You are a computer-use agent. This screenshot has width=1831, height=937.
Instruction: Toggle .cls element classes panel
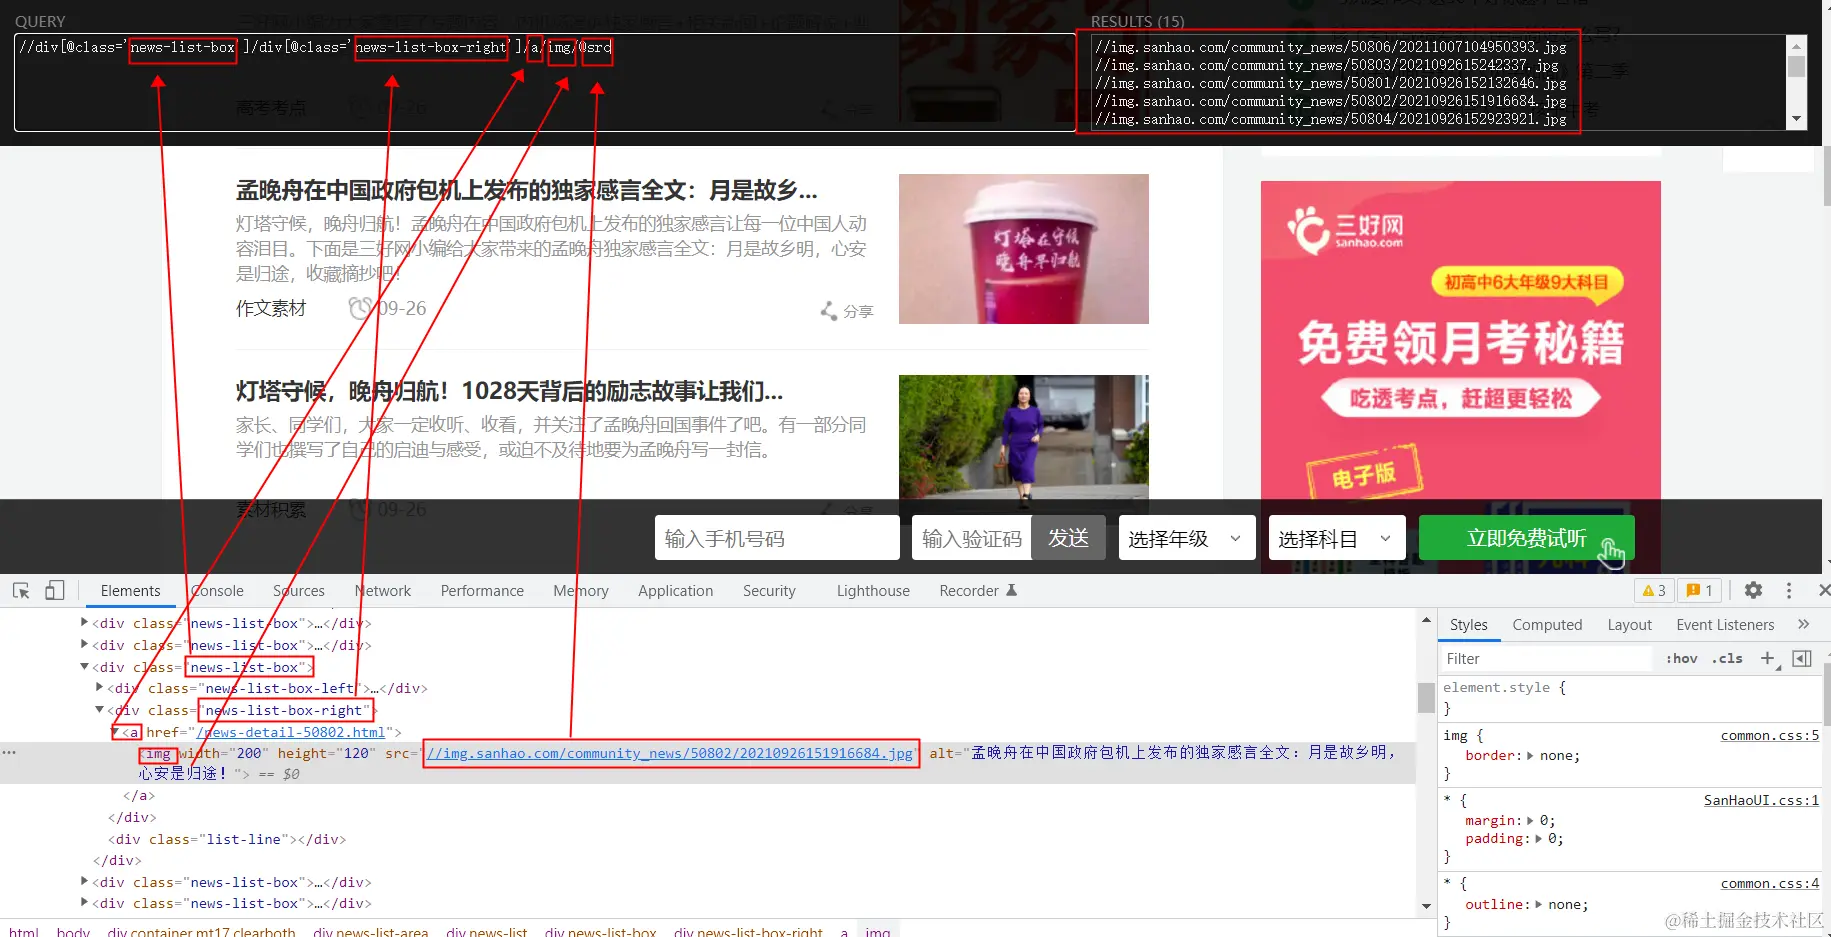(x=1727, y=658)
